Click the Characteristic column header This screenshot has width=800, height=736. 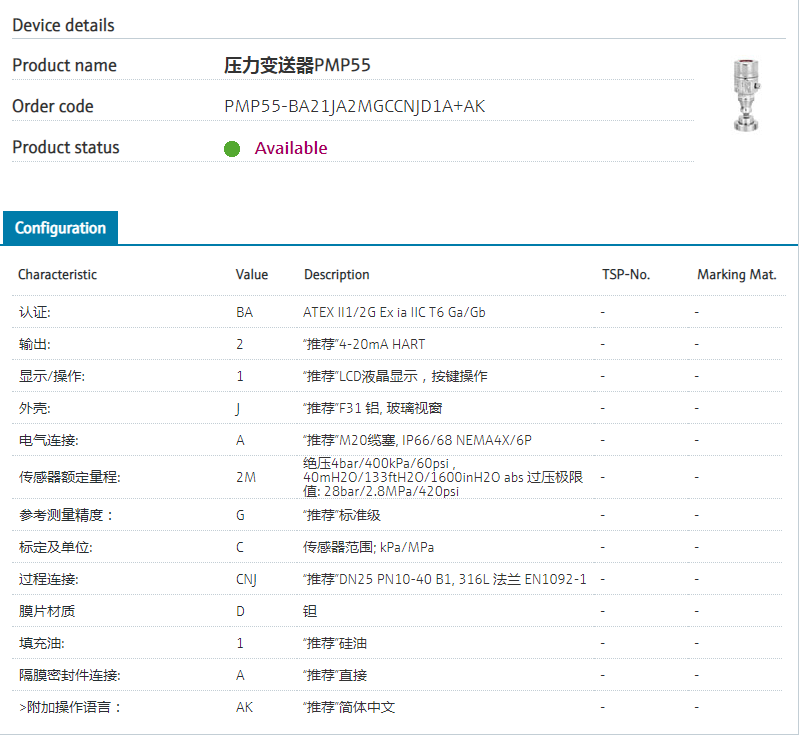click(57, 274)
